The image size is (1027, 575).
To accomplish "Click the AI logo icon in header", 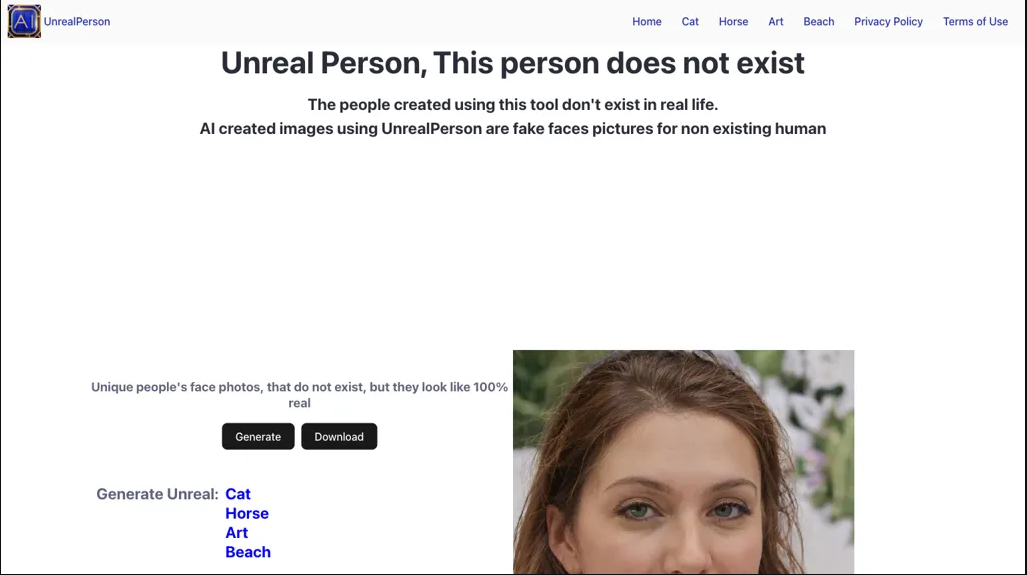I will pos(24,21).
